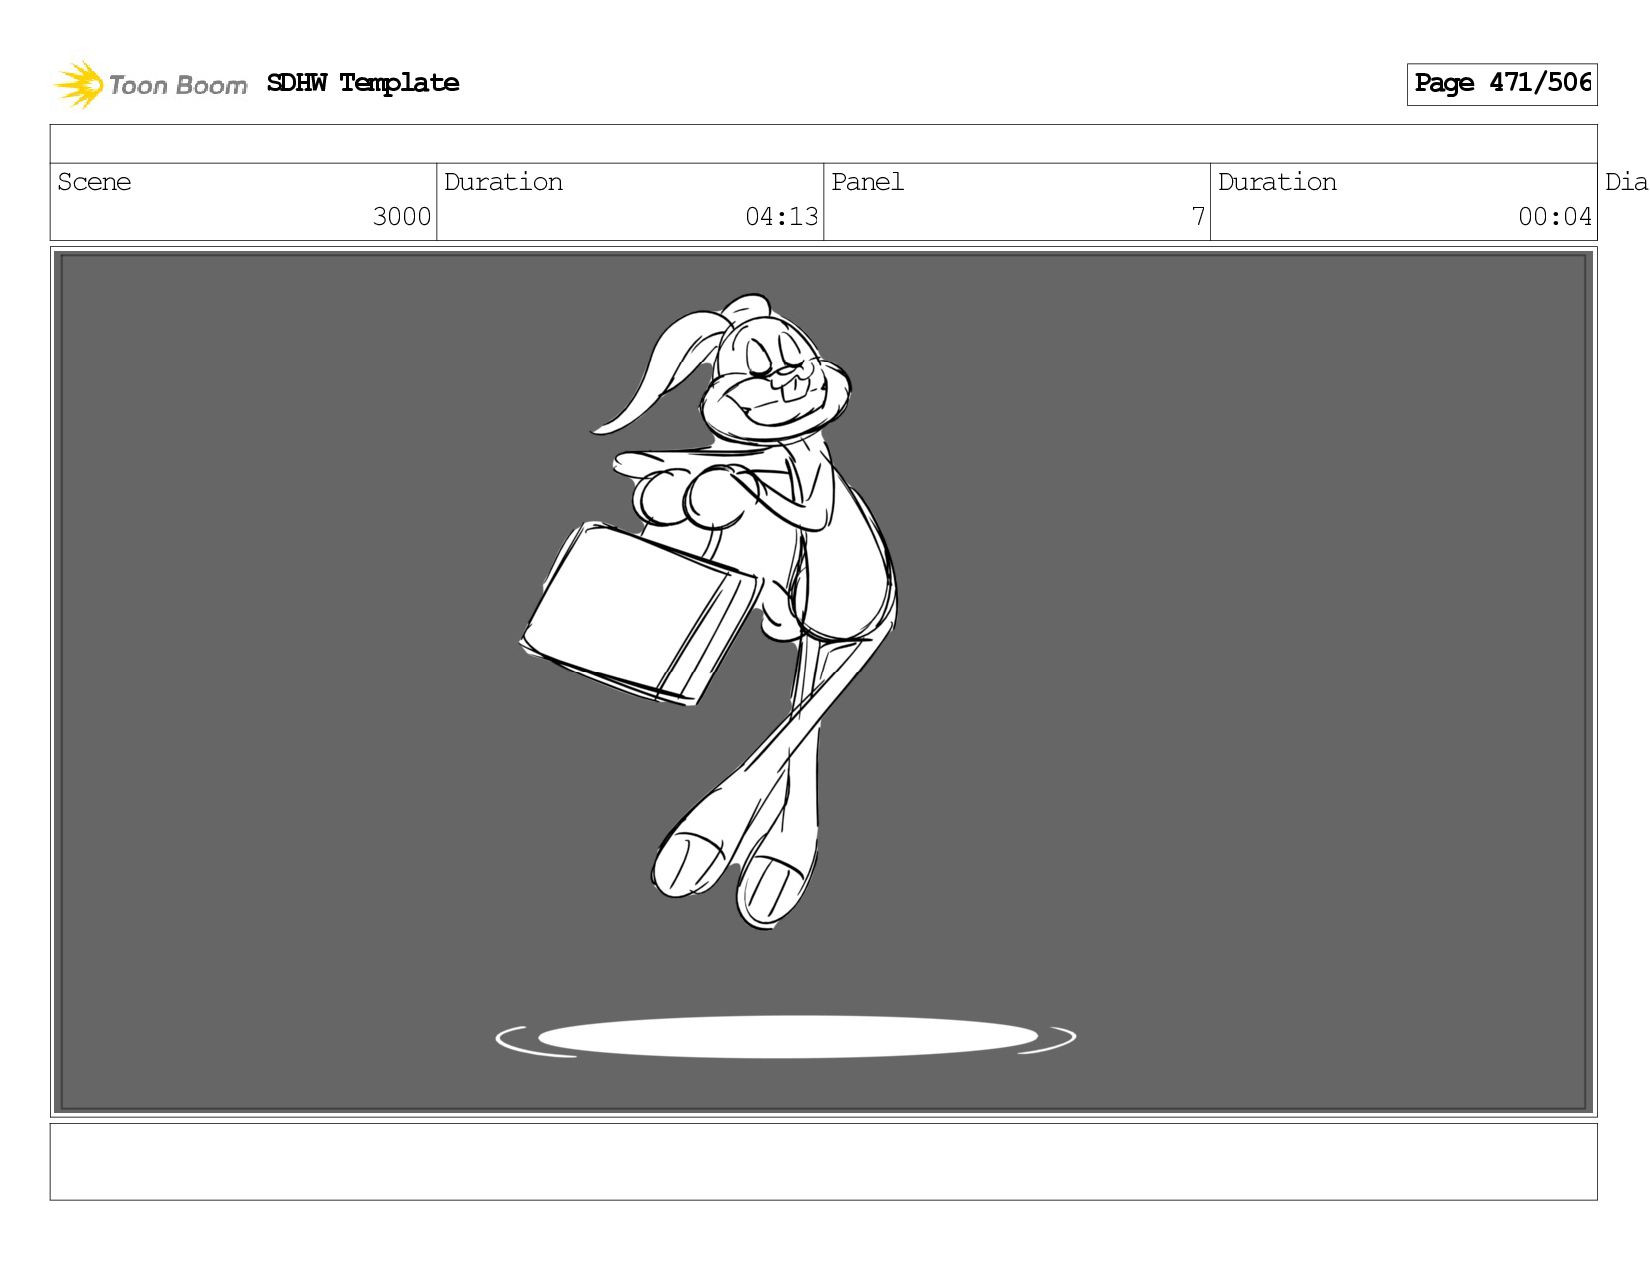Click the Panel label
Screen dimensions: 1650x1275
coord(867,182)
